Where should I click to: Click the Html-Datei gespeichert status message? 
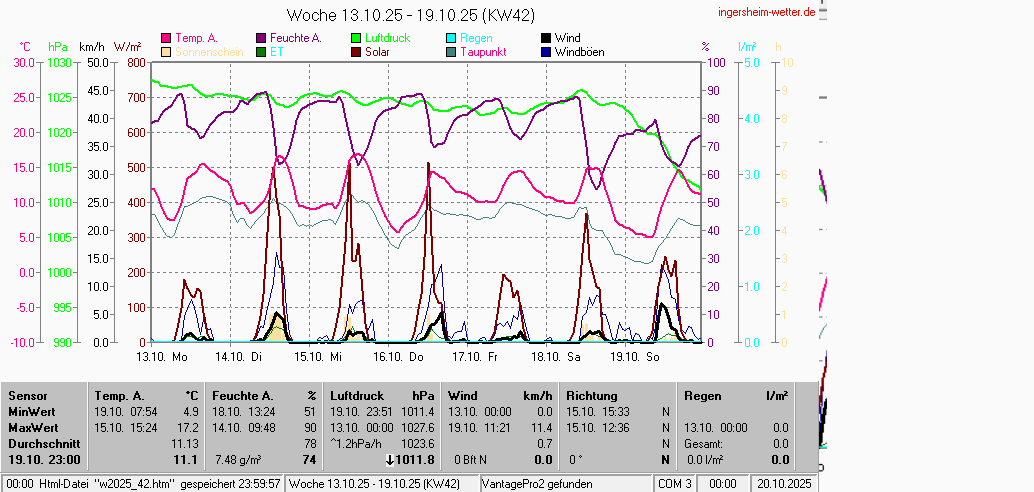pos(145,484)
